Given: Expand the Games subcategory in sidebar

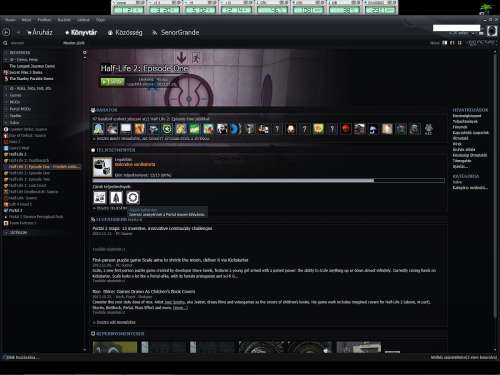Looking at the screenshot, I should pyautogui.click(x=6, y=95).
